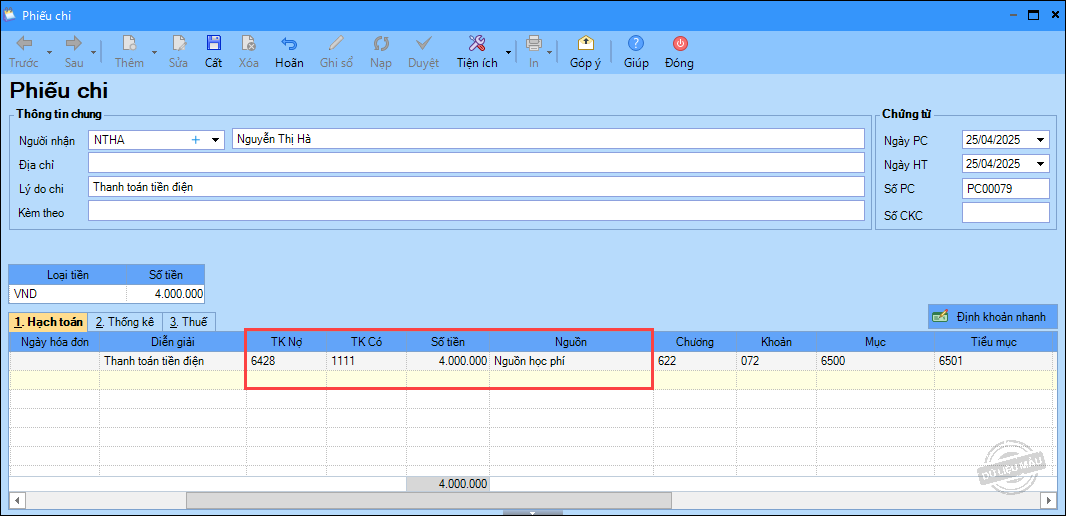Expand the Sau dropdown arrow
This screenshot has width=1066, height=516.
pos(93,52)
